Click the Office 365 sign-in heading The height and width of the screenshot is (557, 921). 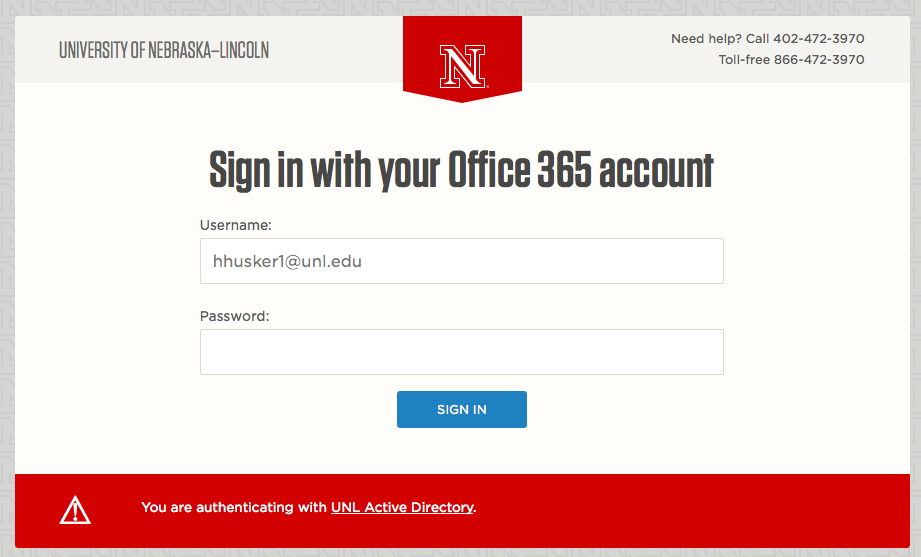462,170
